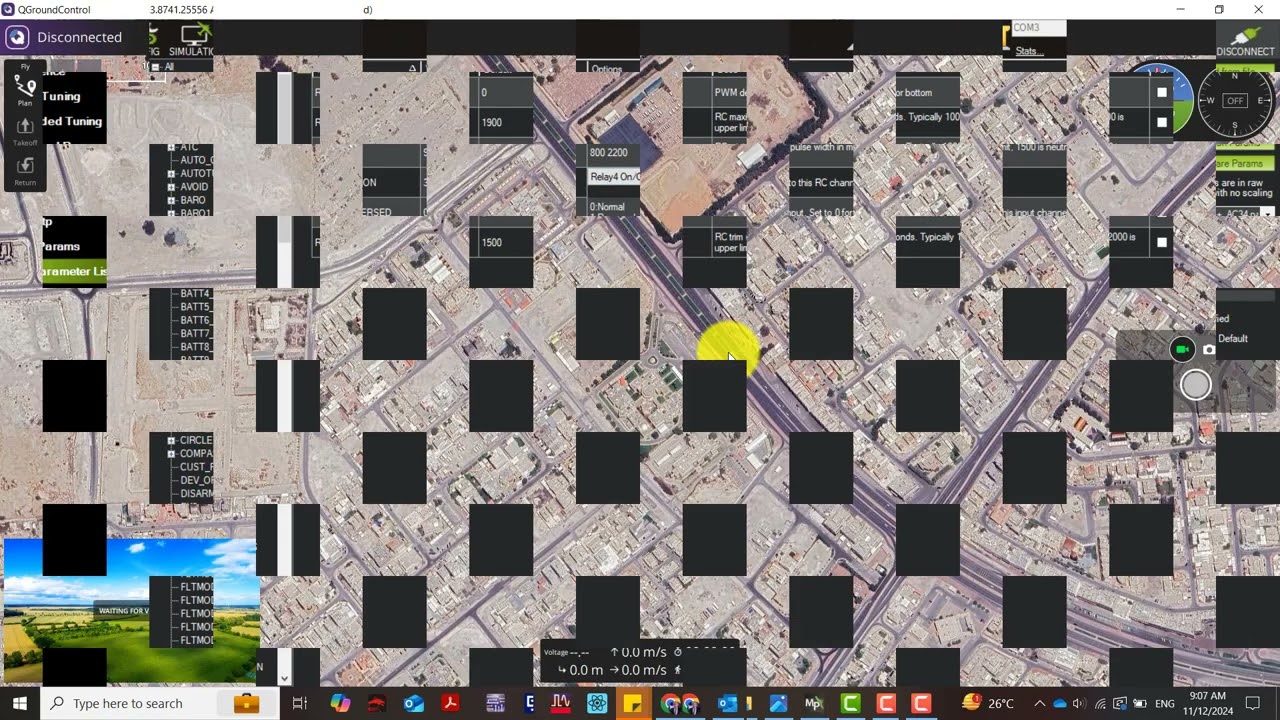Click the Compare Params button
The height and width of the screenshot is (720, 1280).
[x=1245, y=163]
